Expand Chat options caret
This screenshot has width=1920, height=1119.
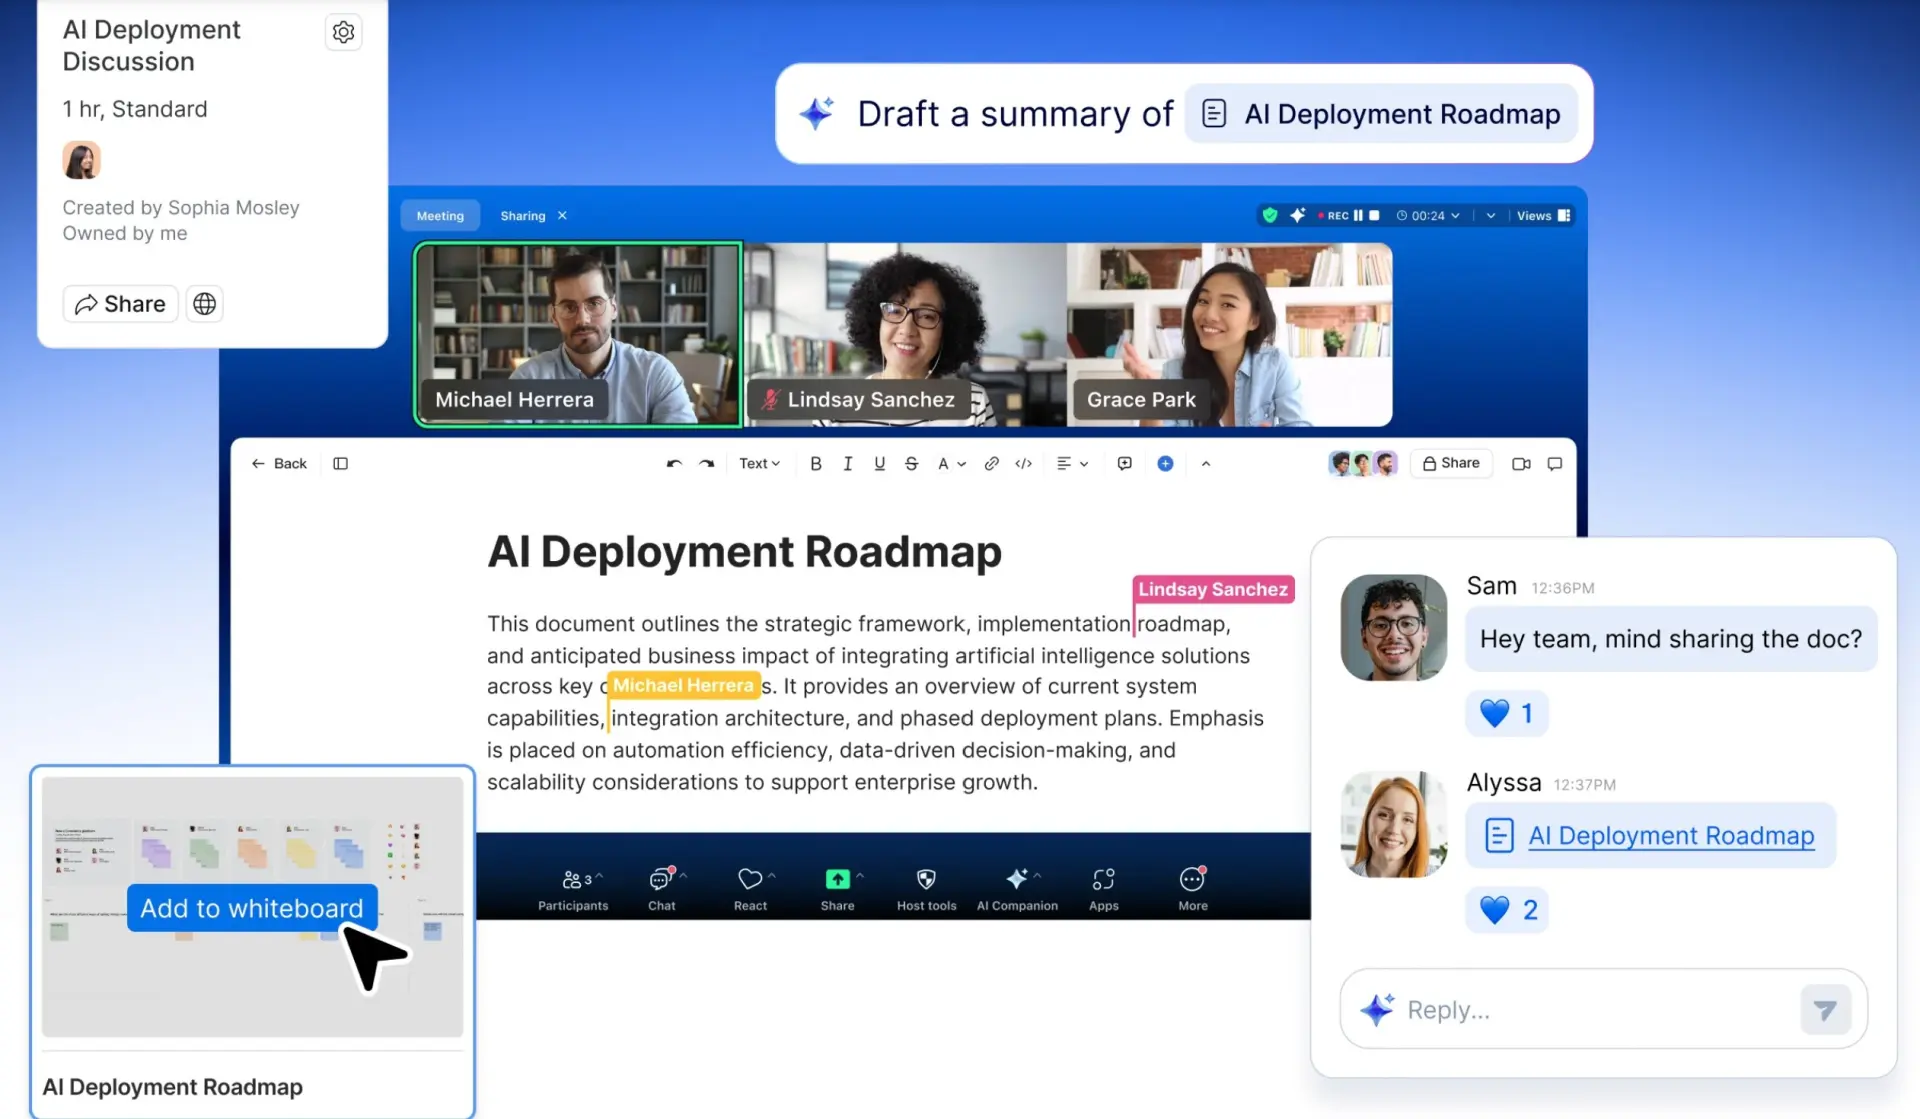684,876
